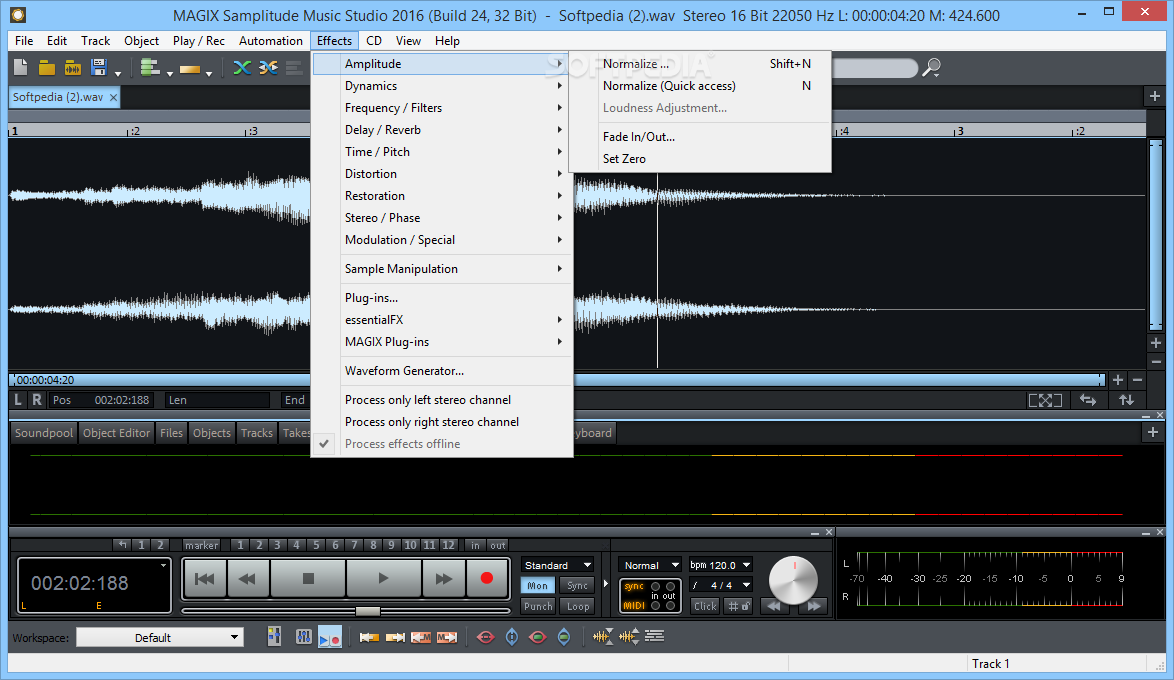Expand the Restoration submenu
This screenshot has width=1174, height=680.
click(x=442, y=195)
